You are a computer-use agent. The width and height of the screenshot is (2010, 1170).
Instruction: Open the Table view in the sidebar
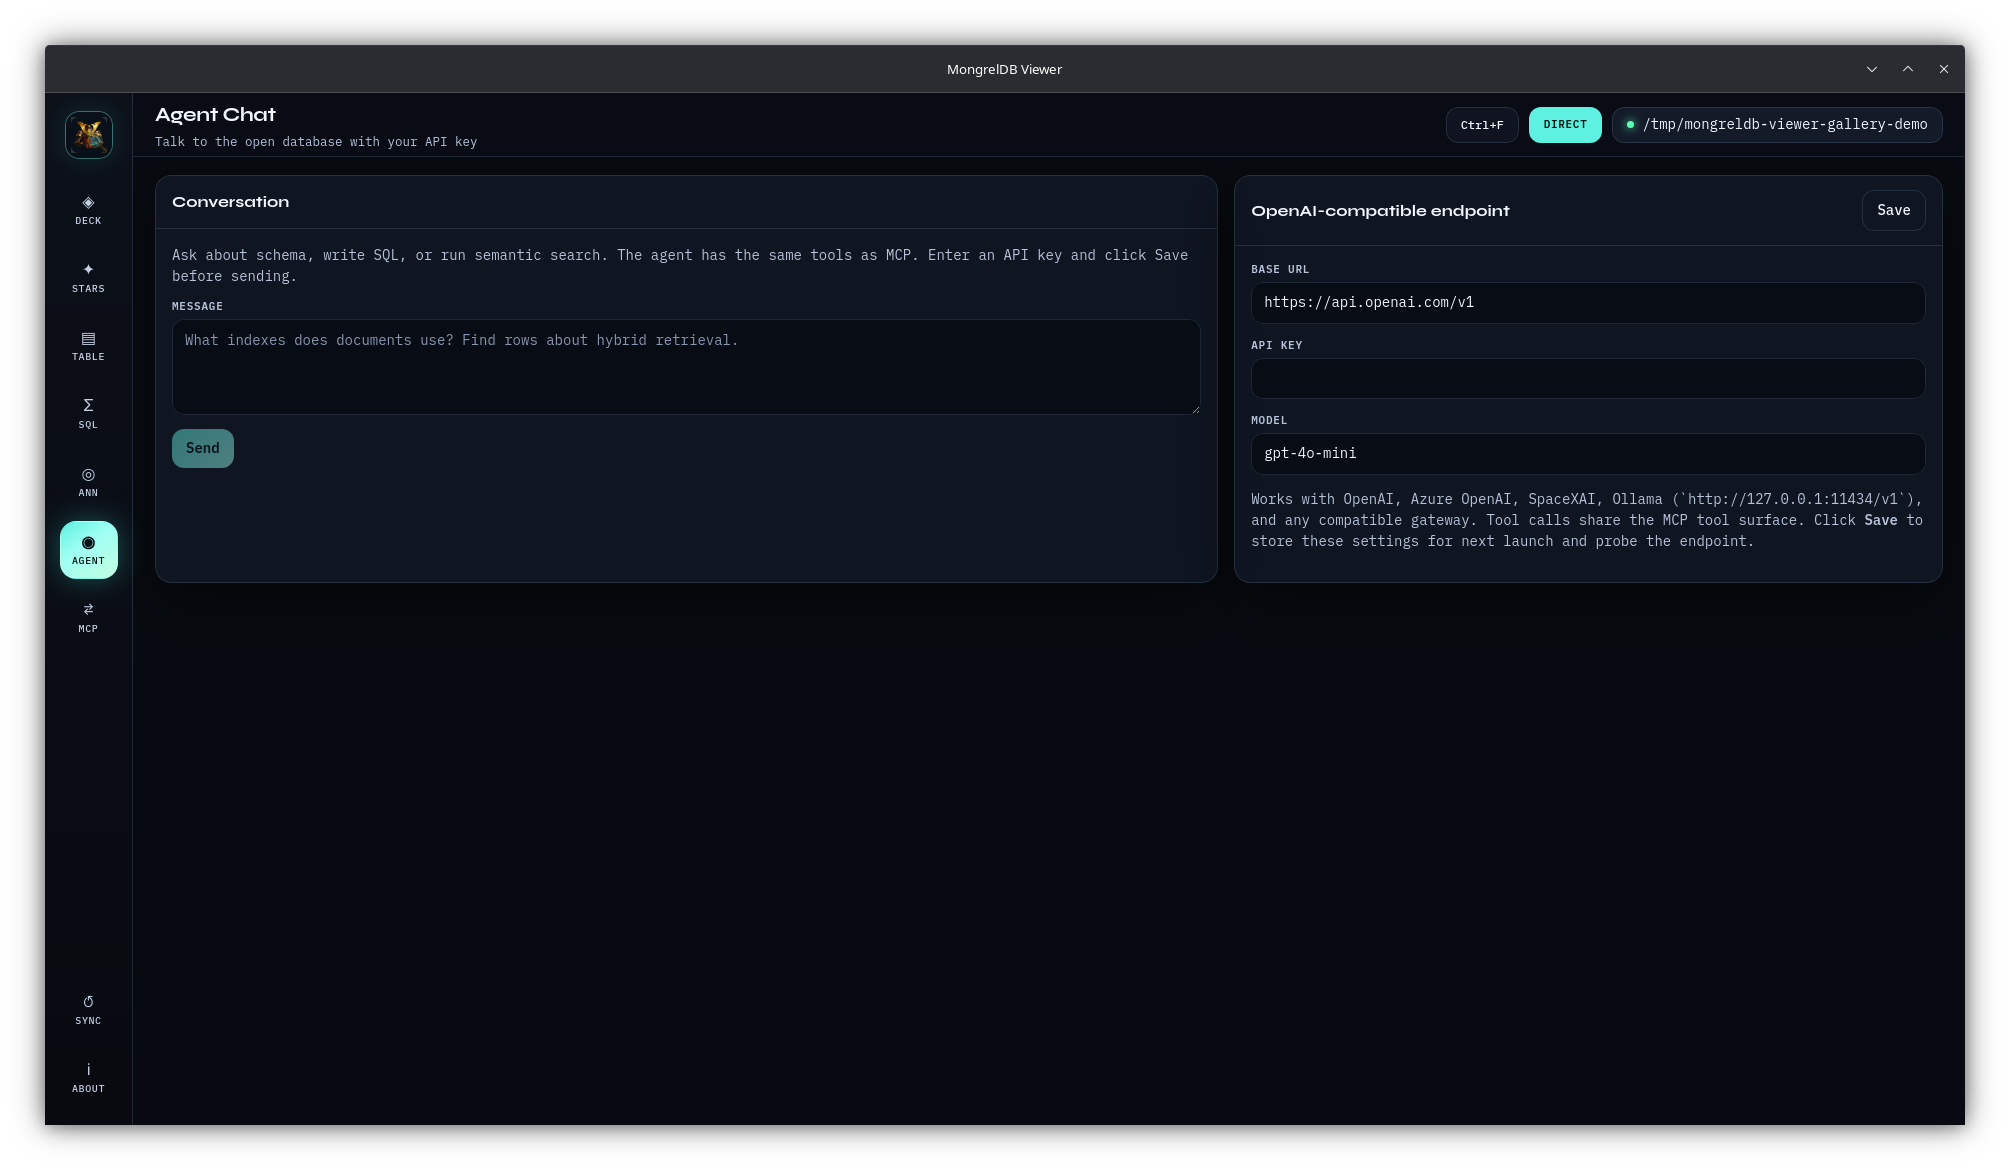point(89,347)
